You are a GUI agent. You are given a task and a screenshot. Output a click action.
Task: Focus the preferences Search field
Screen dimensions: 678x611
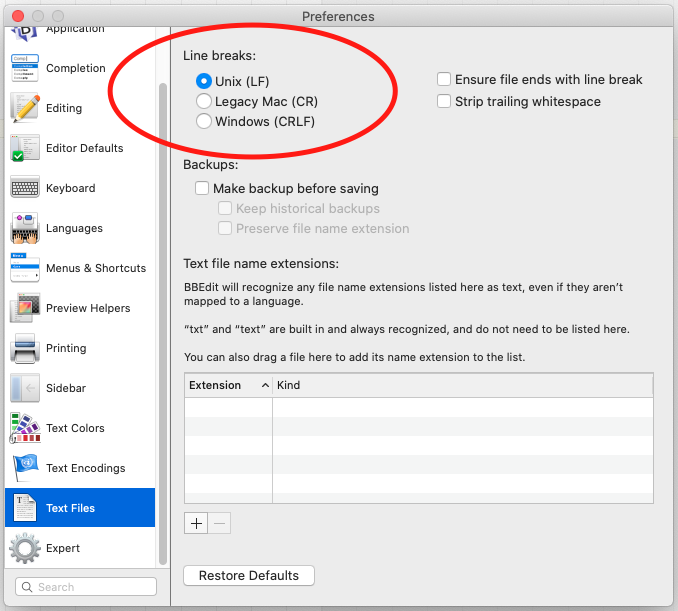click(x=86, y=587)
